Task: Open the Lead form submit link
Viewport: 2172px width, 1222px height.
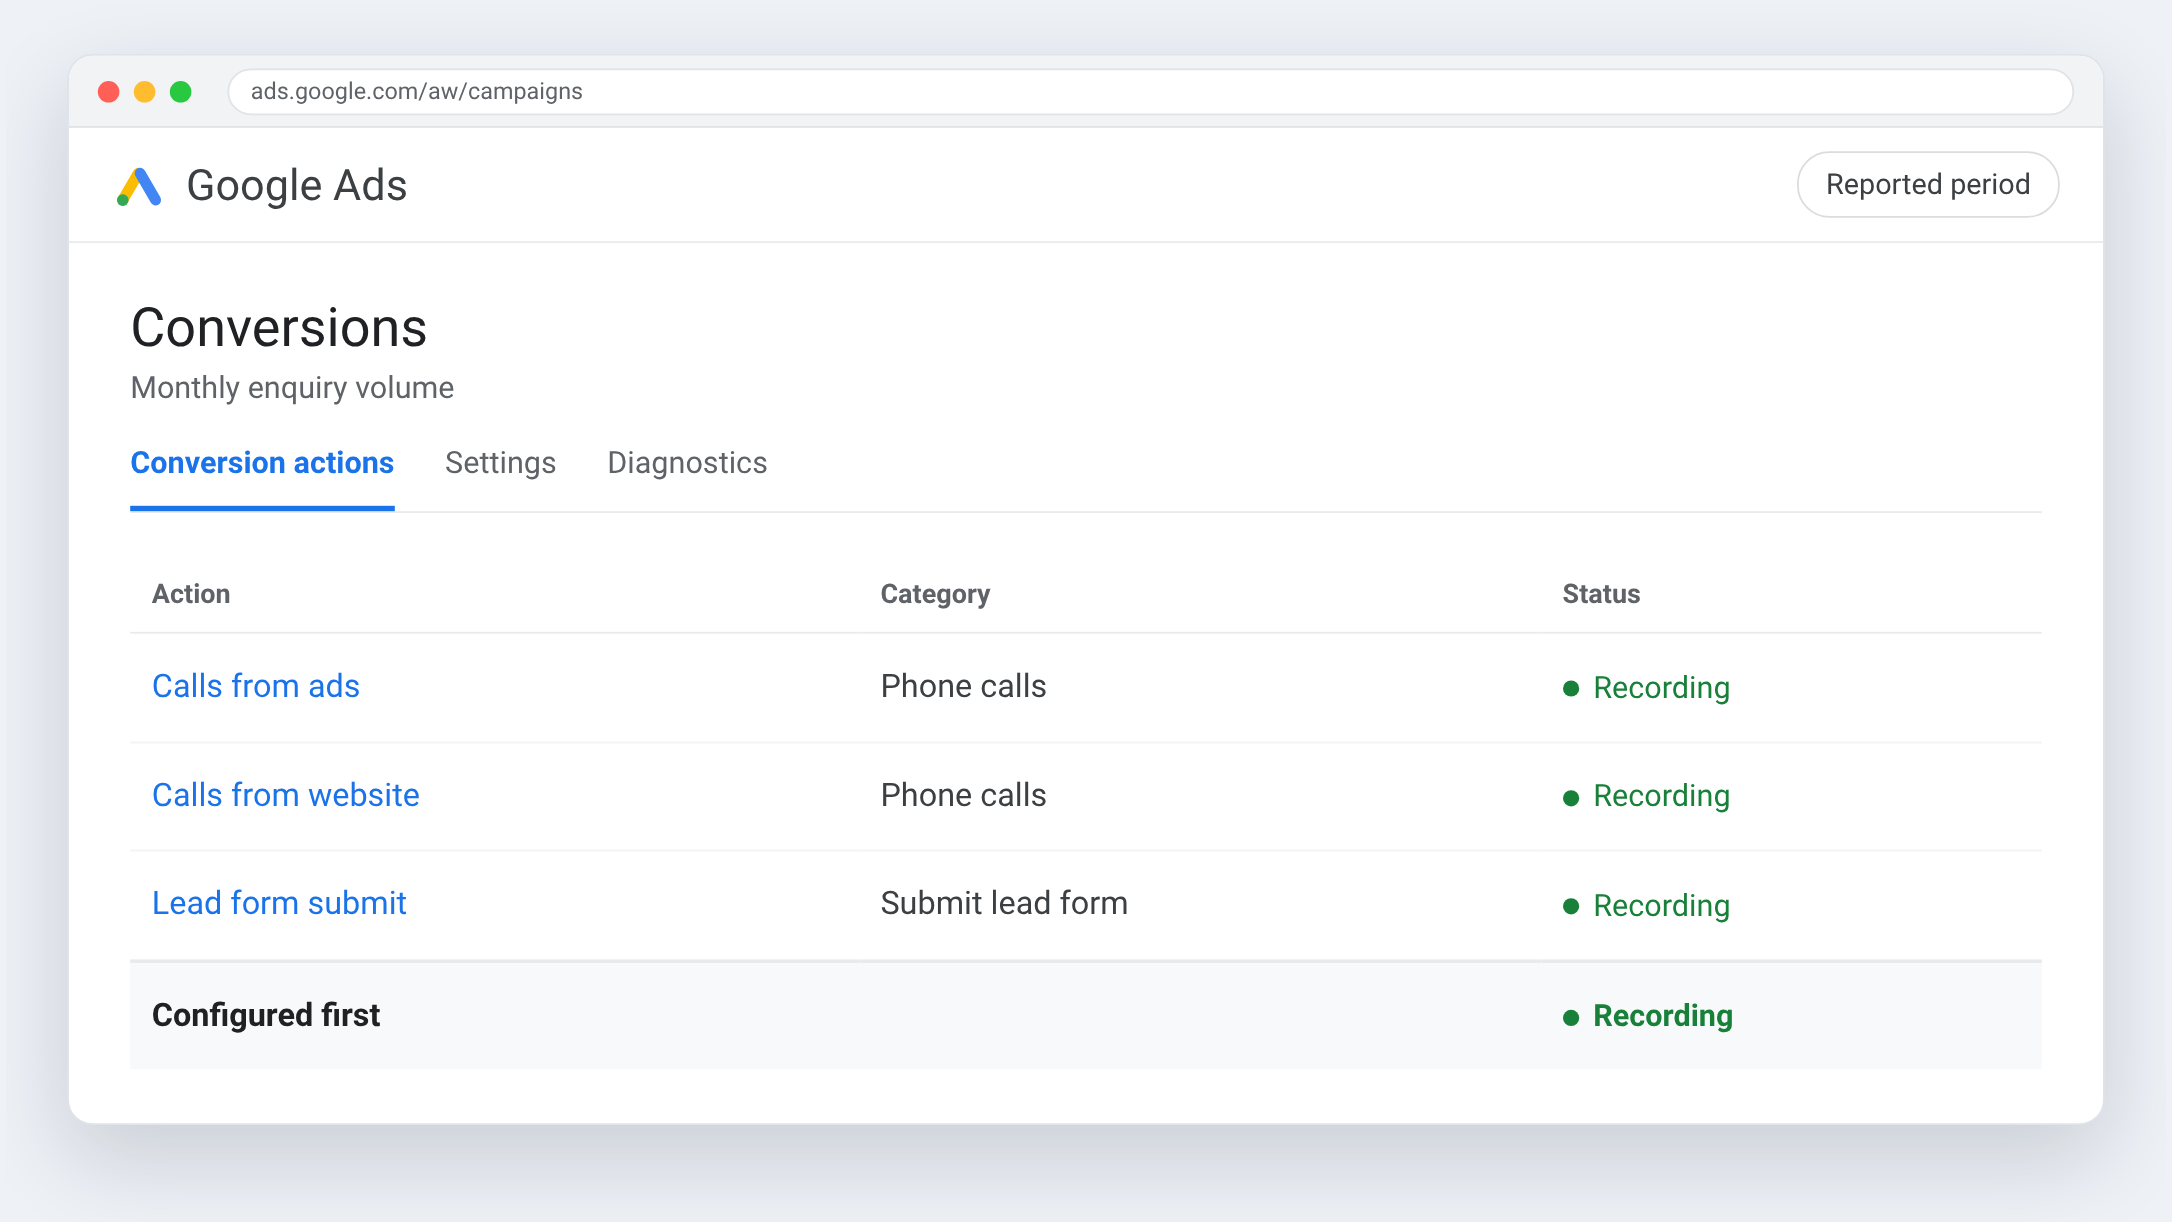Action: 279,903
